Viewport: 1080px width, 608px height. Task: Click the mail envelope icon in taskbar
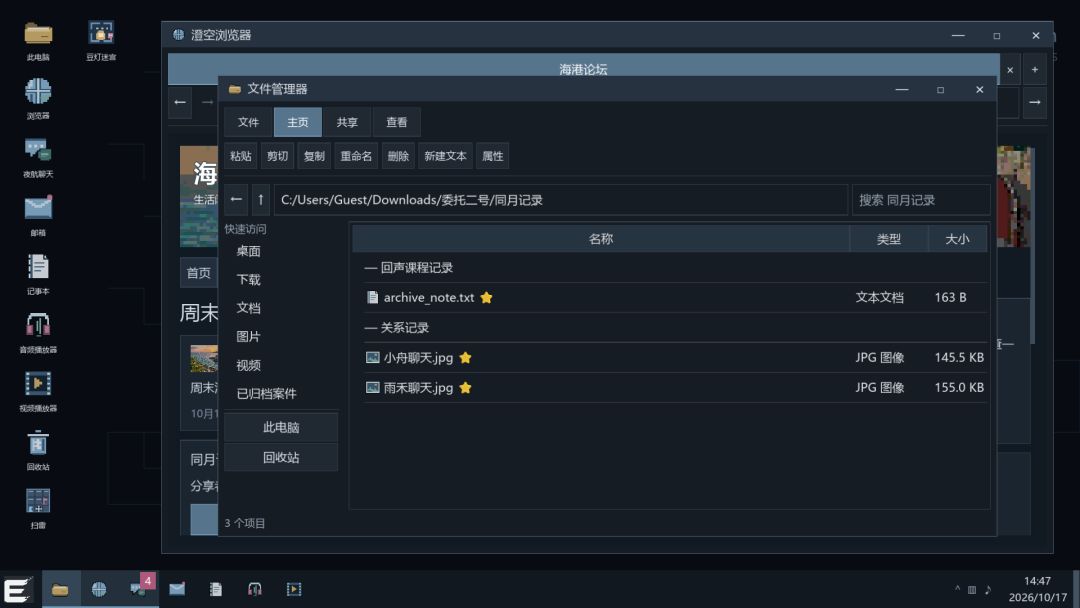click(x=177, y=589)
